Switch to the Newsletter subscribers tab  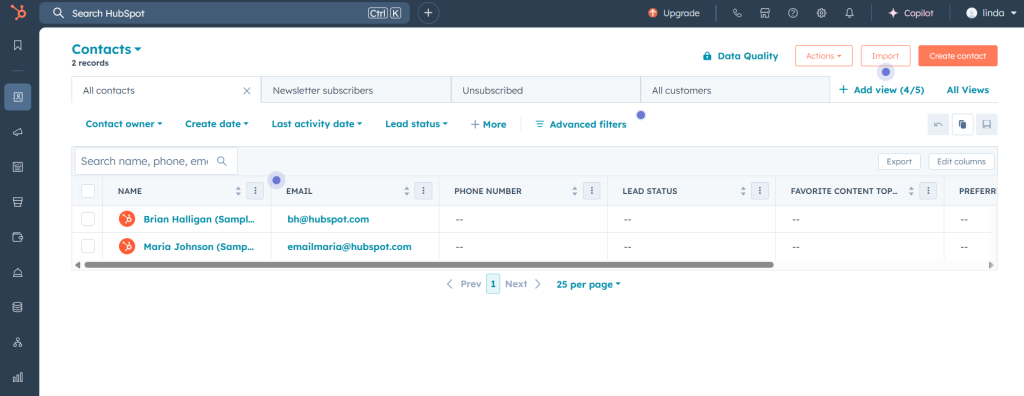coord(356,90)
